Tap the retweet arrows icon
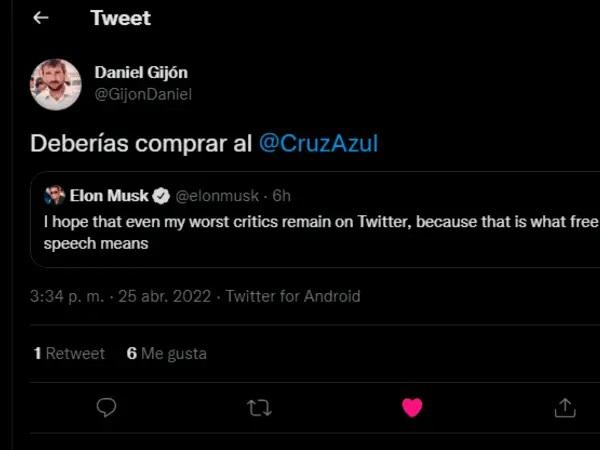The width and height of the screenshot is (600, 450). pos(259,408)
